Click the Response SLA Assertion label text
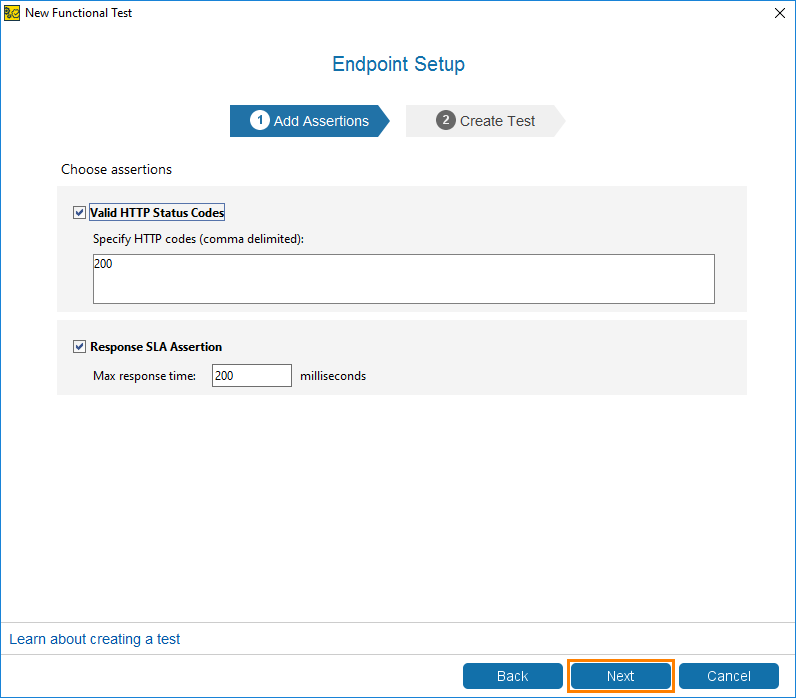 (x=156, y=347)
